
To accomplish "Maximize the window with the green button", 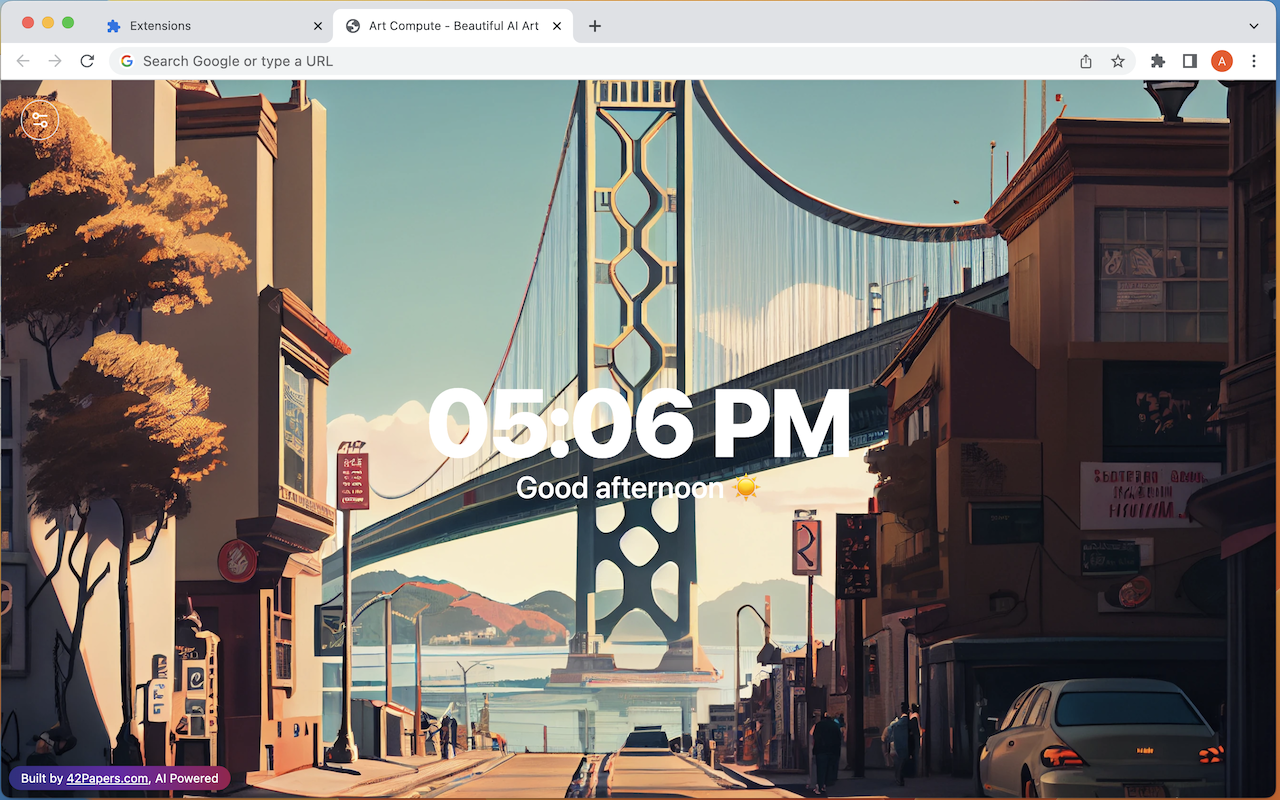I will click(x=68, y=22).
